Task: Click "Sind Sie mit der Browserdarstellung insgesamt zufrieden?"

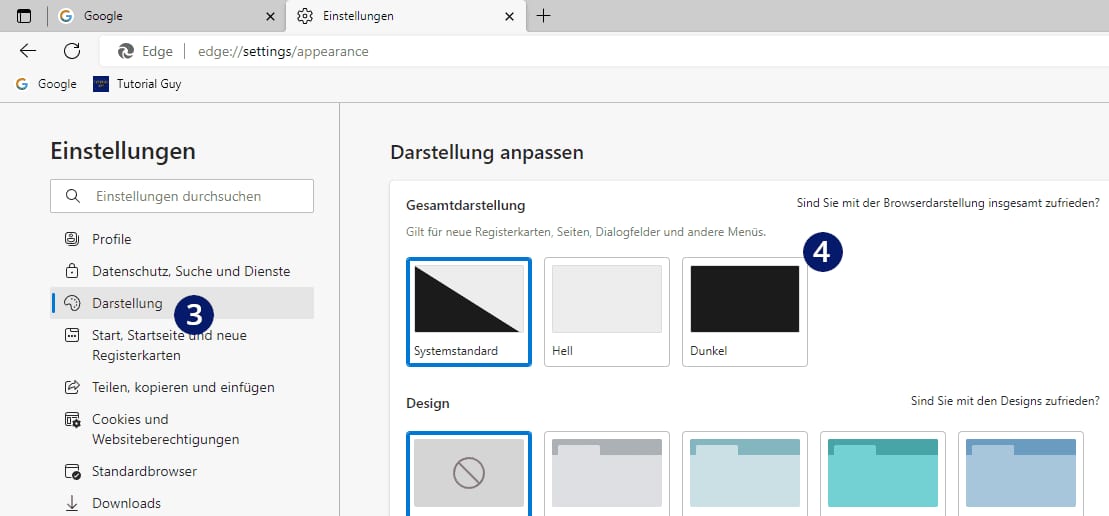Action: coord(948,204)
